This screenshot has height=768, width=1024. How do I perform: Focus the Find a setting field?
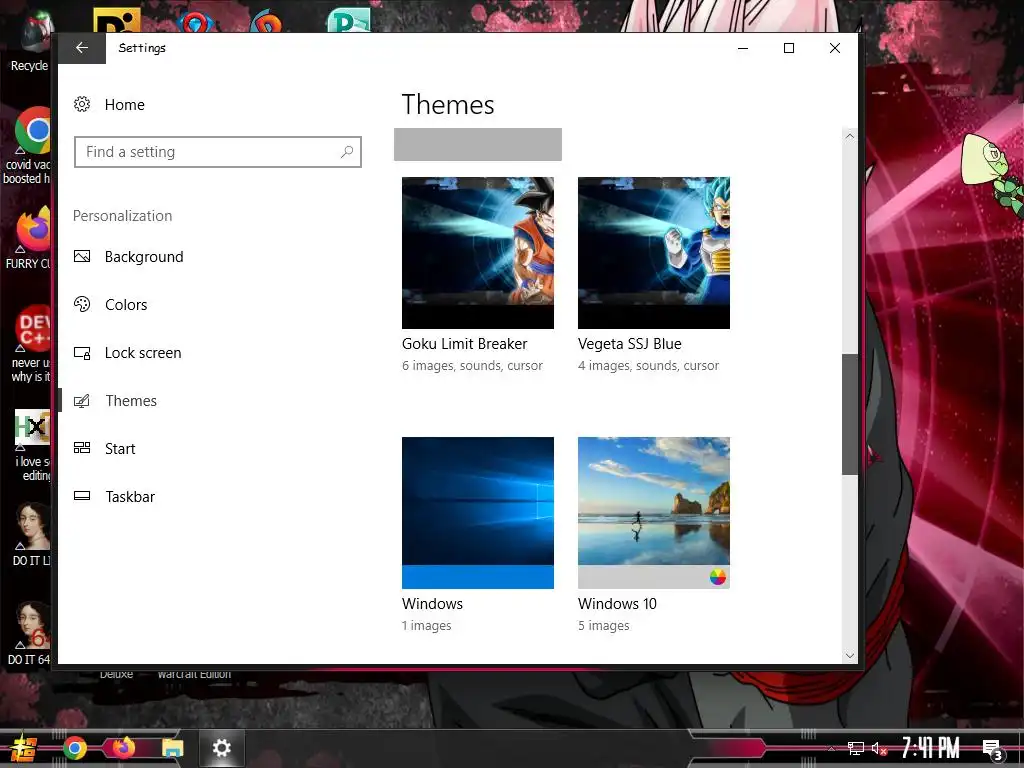pos(217,152)
